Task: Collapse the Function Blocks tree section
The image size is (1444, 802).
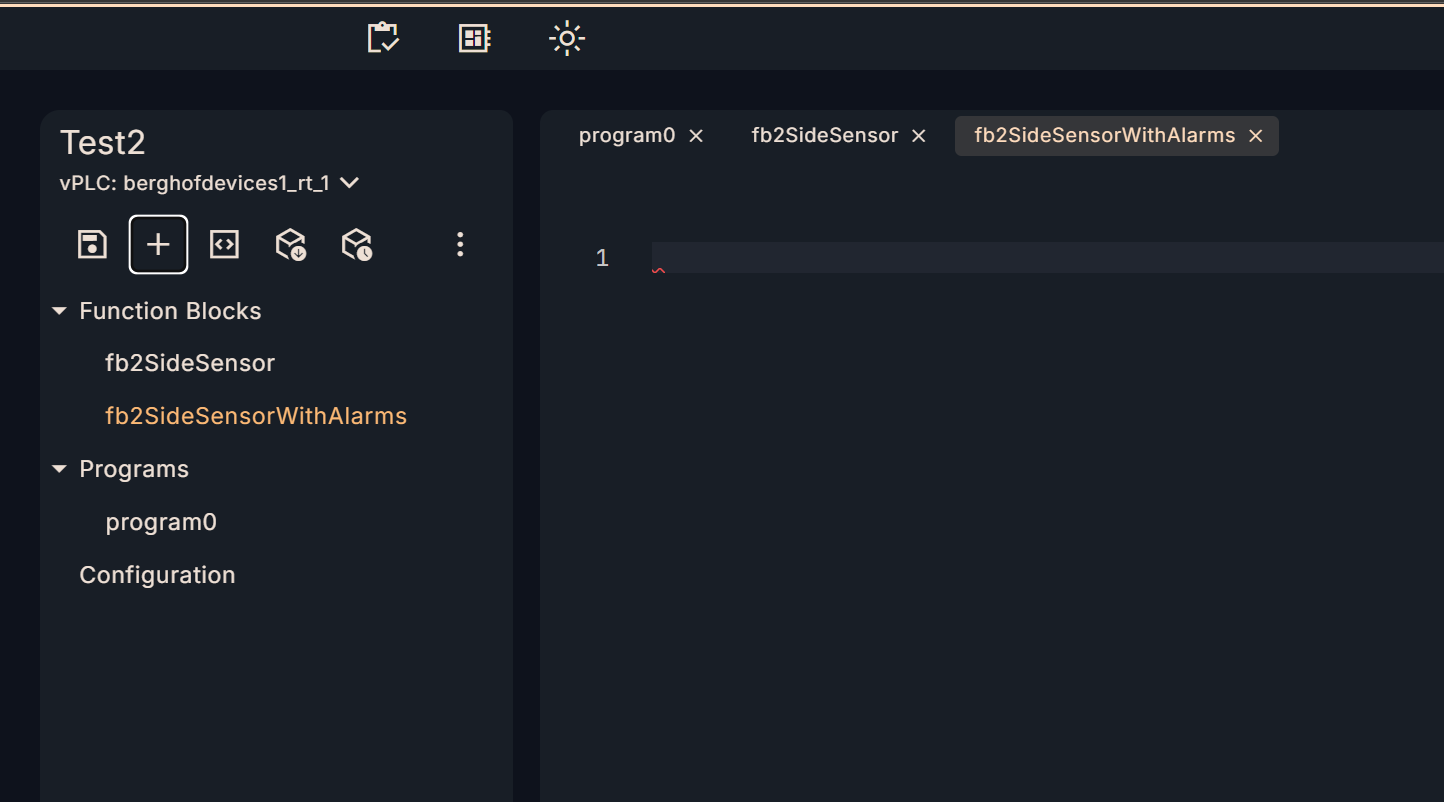Action: coord(60,312)
